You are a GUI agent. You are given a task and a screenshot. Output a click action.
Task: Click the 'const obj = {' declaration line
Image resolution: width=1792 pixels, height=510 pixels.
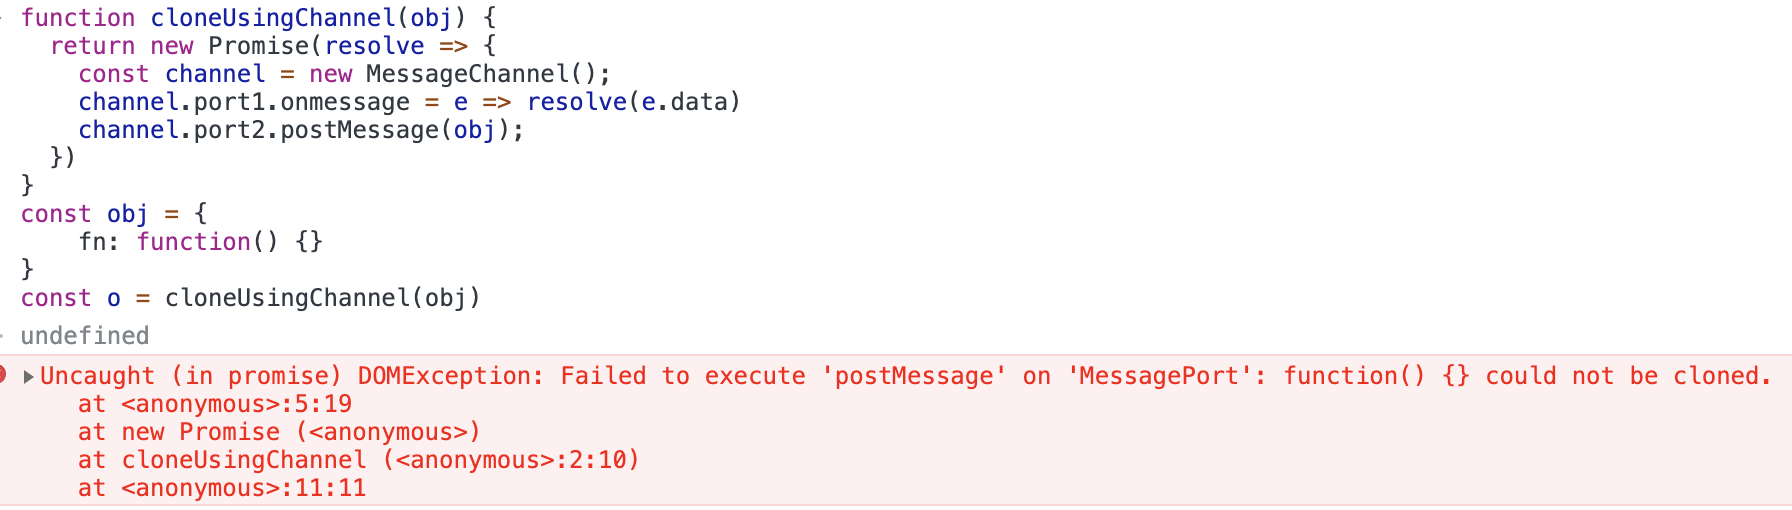tap(114, 214)
